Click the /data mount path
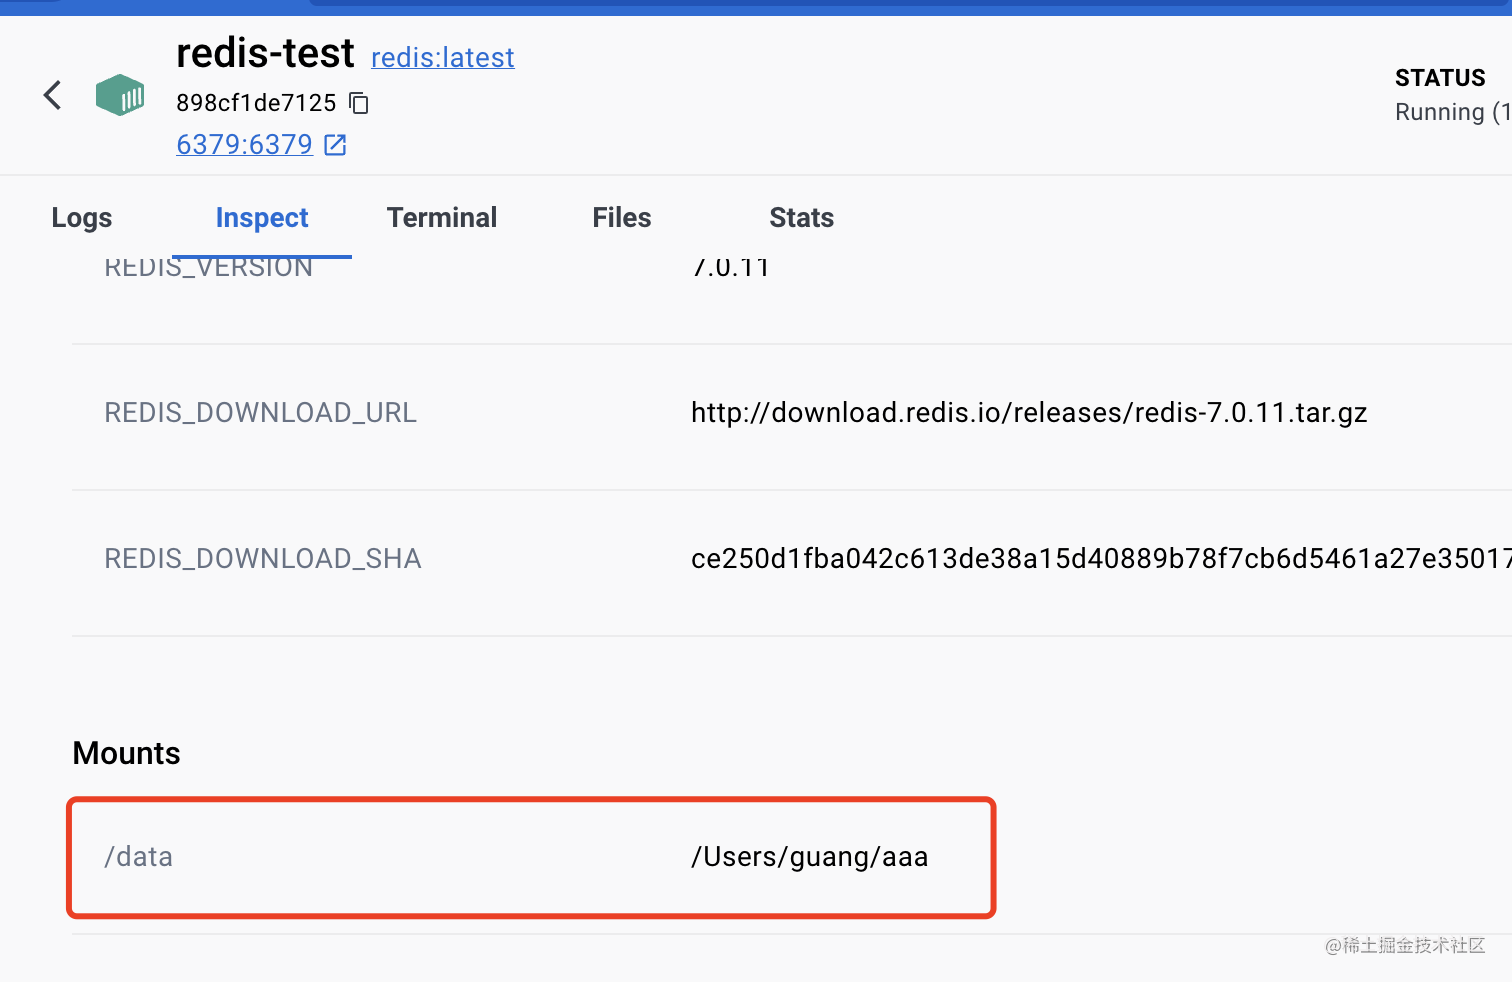 139,857
